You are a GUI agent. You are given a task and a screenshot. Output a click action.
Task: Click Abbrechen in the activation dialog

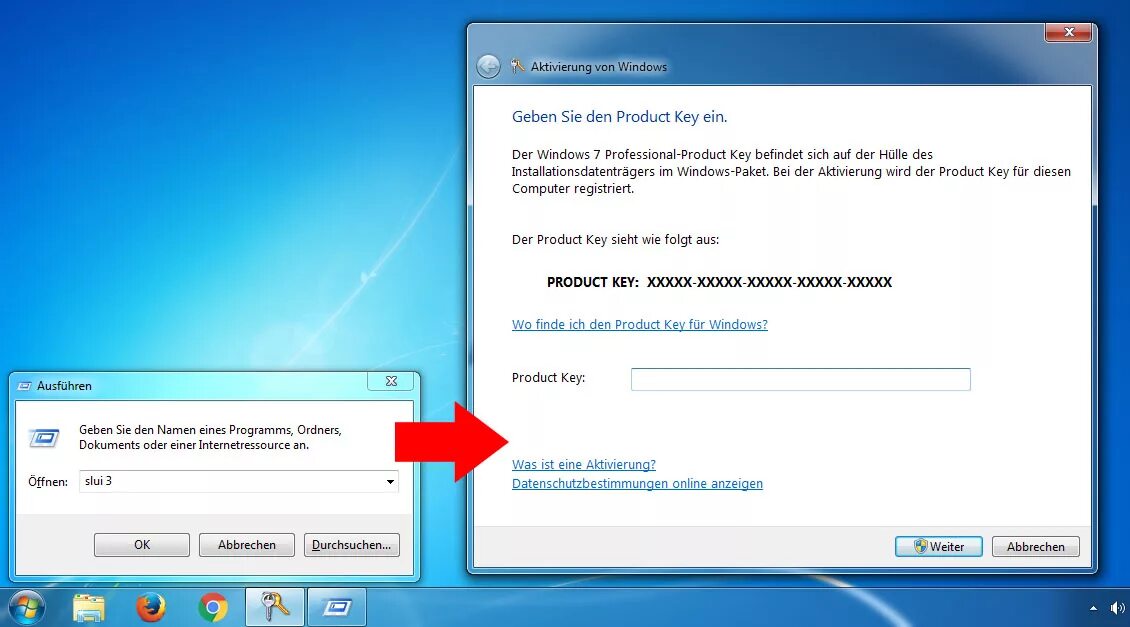pos(1036,546)
